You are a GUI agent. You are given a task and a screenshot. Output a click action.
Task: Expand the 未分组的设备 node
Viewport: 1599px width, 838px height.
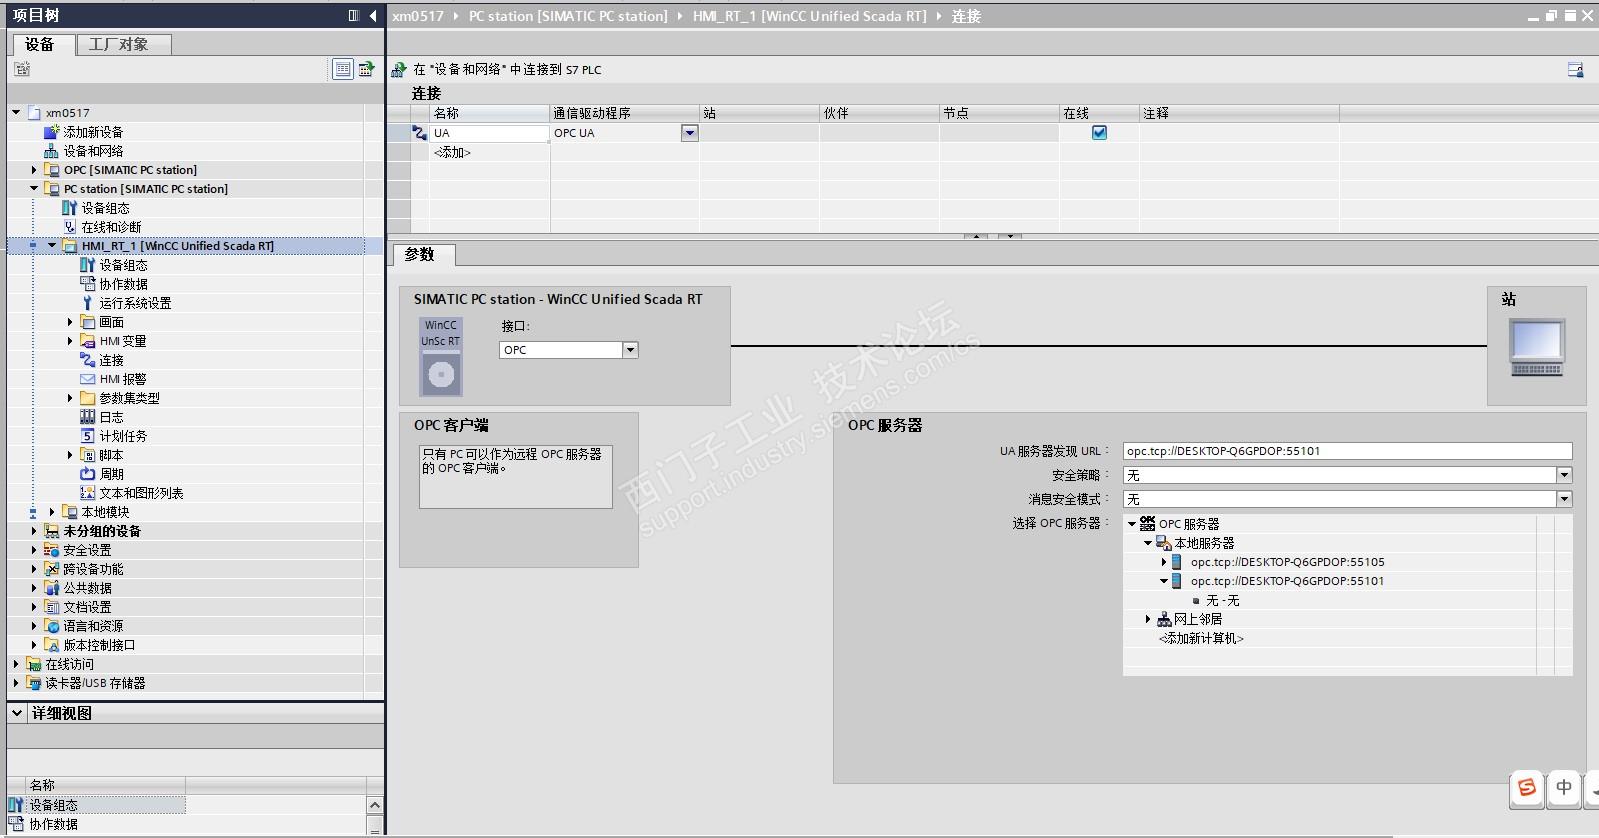click(x=34, y=531)
